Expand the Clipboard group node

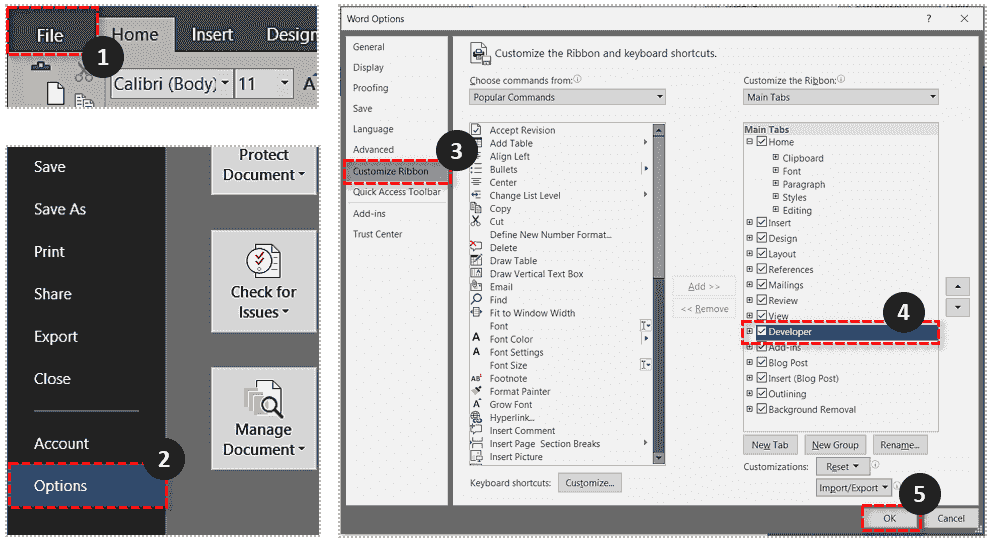coord(776,157)
